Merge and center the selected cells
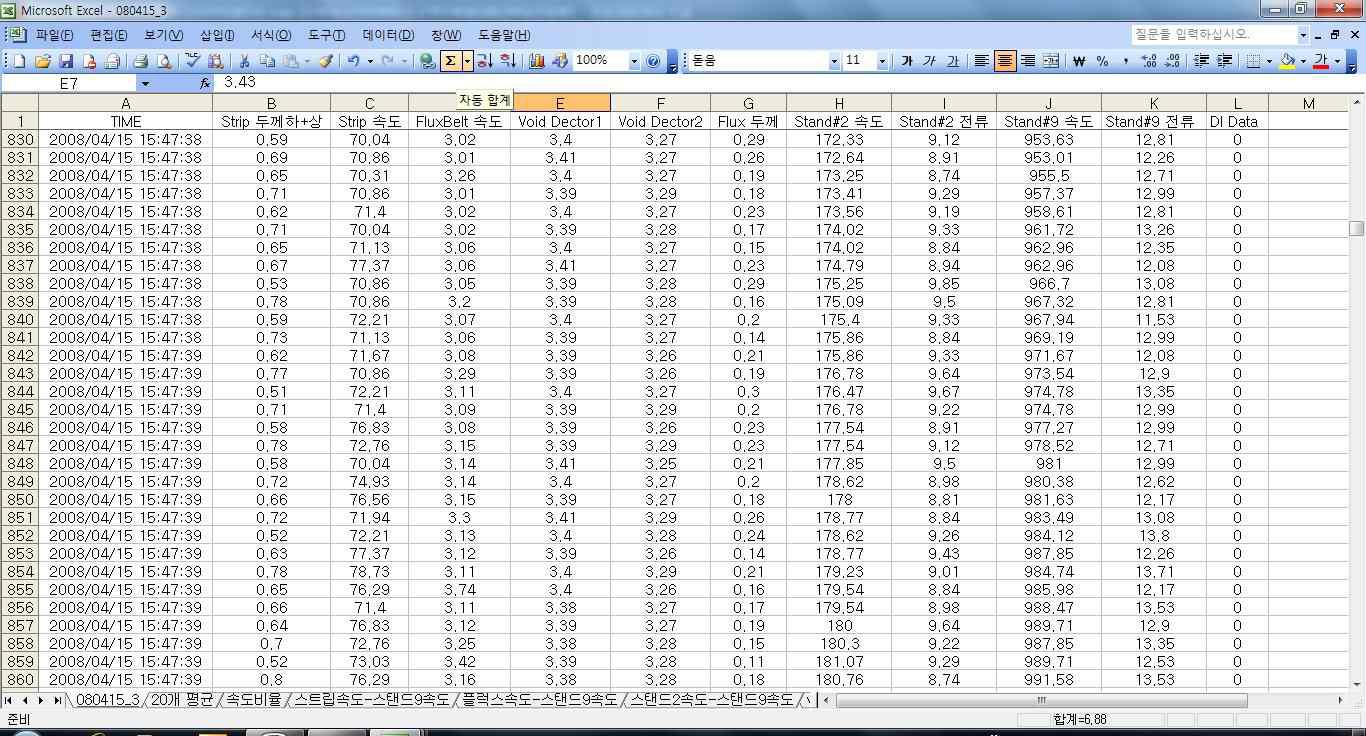Screen dimensions: 1366x736 (x=1050, y=61)
